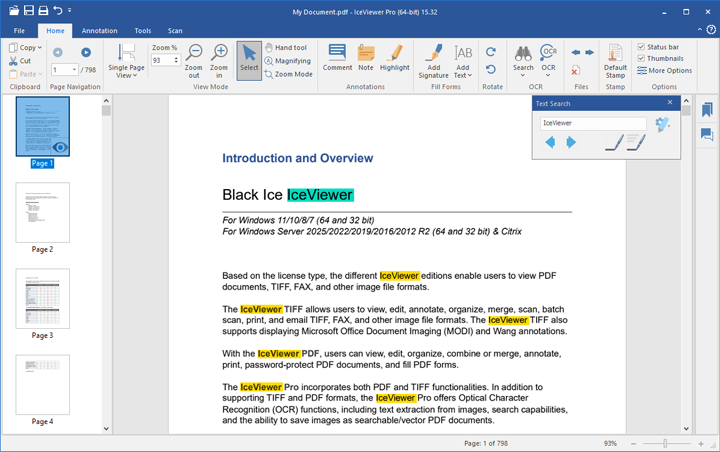Viewport: 720px width, 452px height.
Task: Click the Undo arrow in title bar
Action: [58, 10]
